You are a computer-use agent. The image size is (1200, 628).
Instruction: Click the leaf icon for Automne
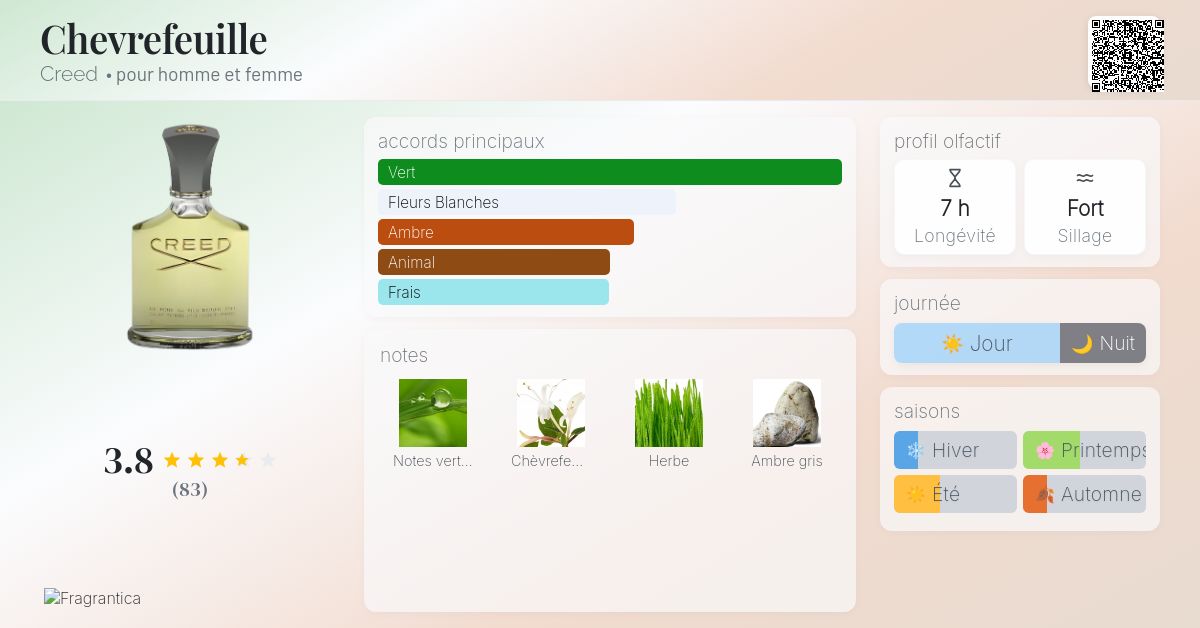click(1044, 495)
